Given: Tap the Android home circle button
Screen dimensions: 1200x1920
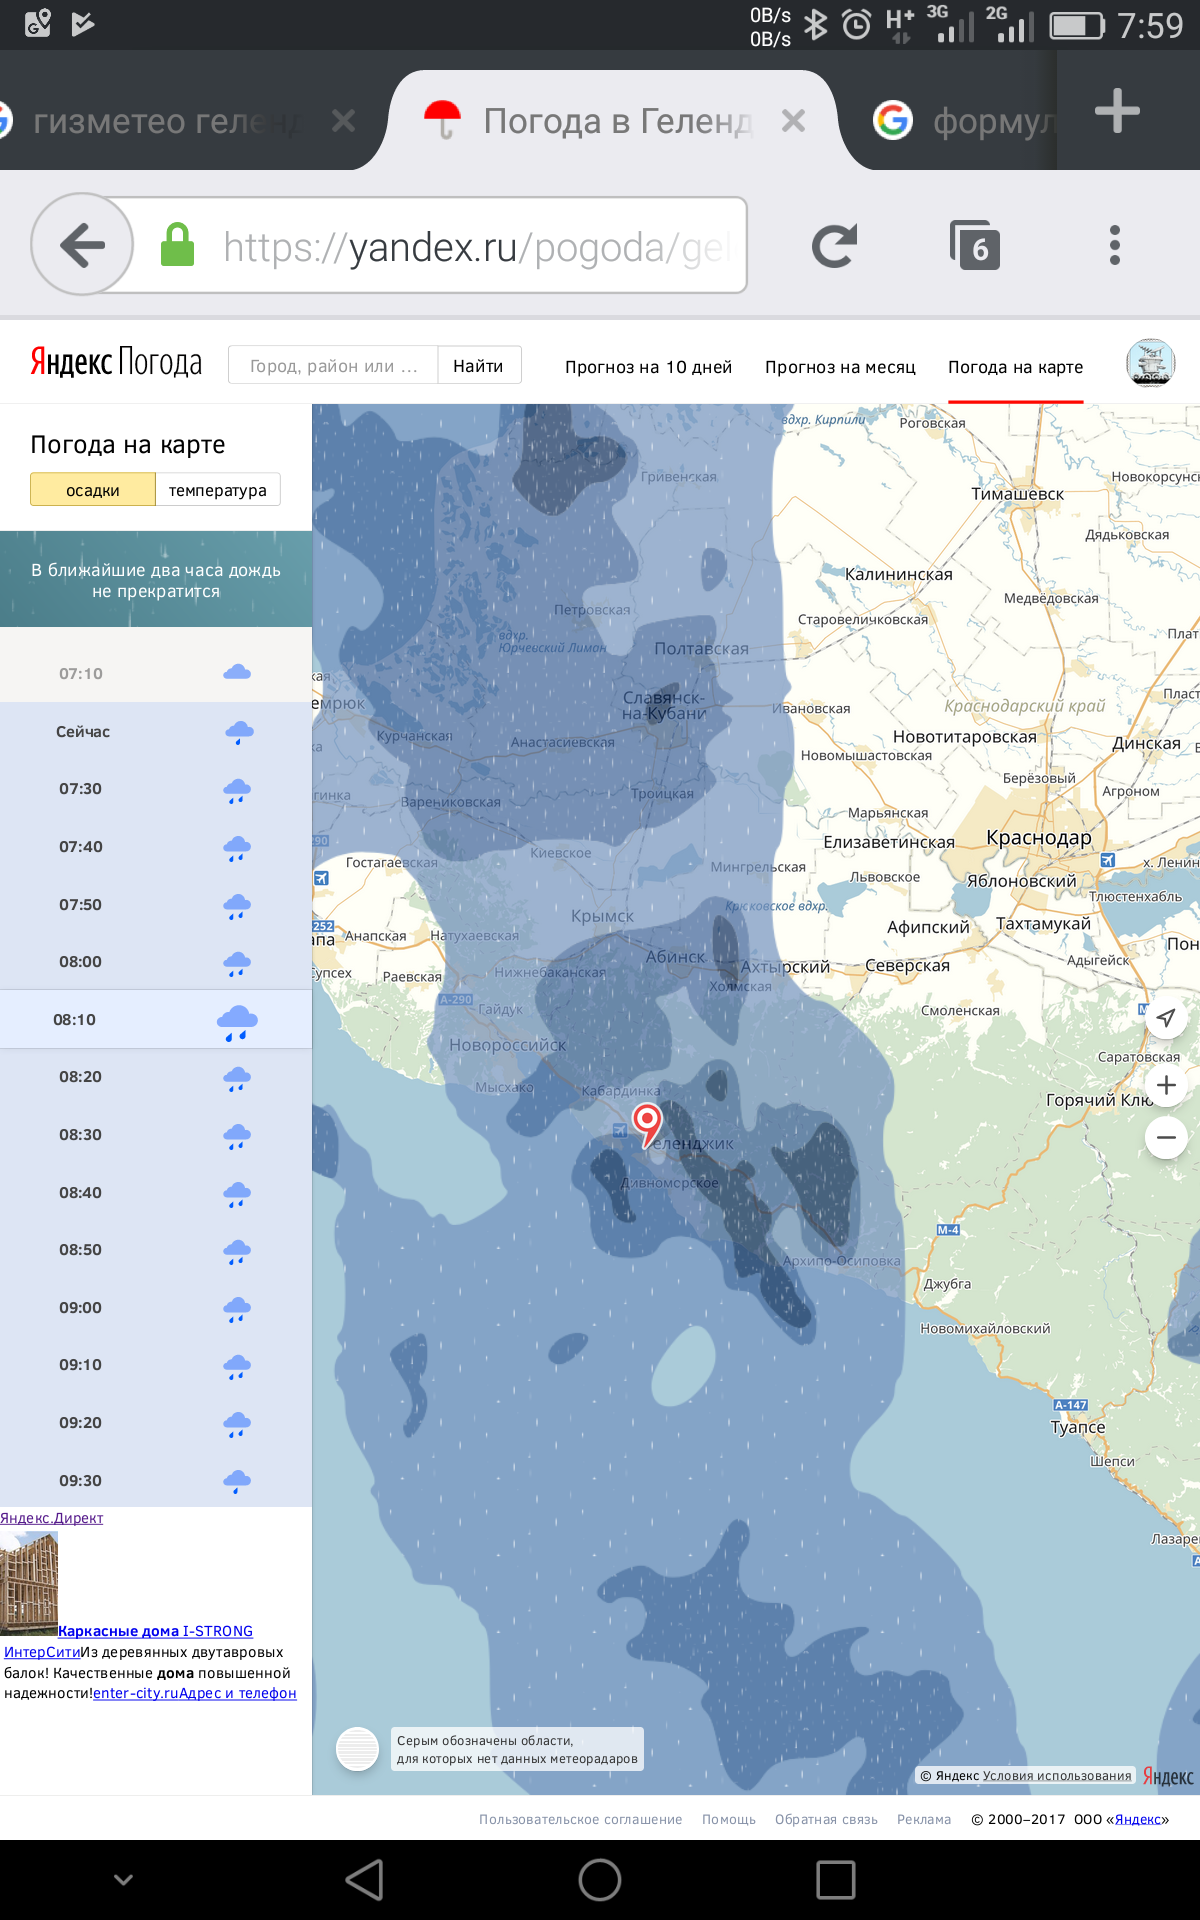Looking at the screenshot, I should point(600,1880).
